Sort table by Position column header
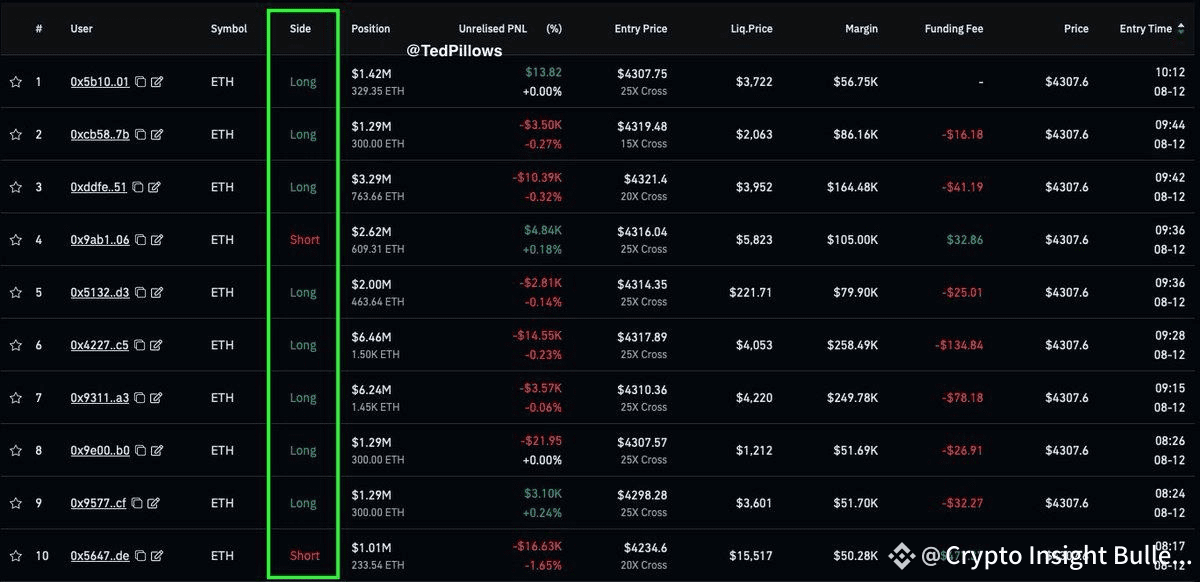Image resolution: width=1200 pixels, height=582 pixels. (x=371, y=29)
